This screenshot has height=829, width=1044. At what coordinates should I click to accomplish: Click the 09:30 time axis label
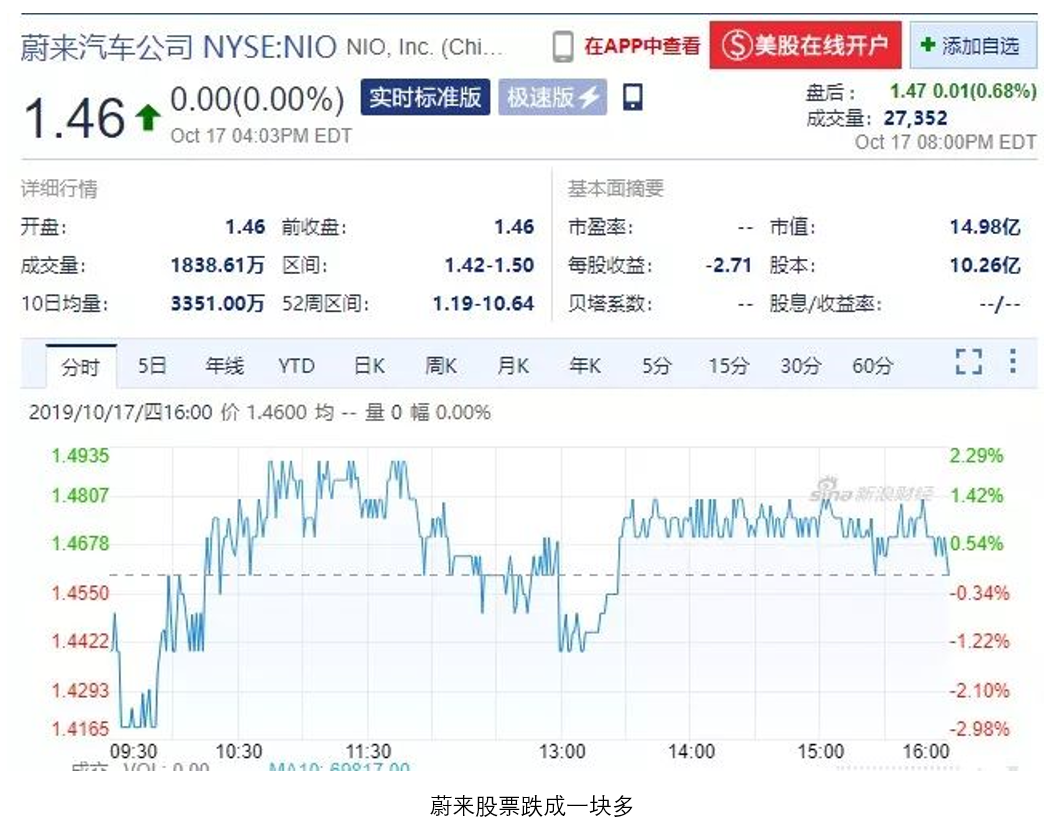tap(133, 752)
